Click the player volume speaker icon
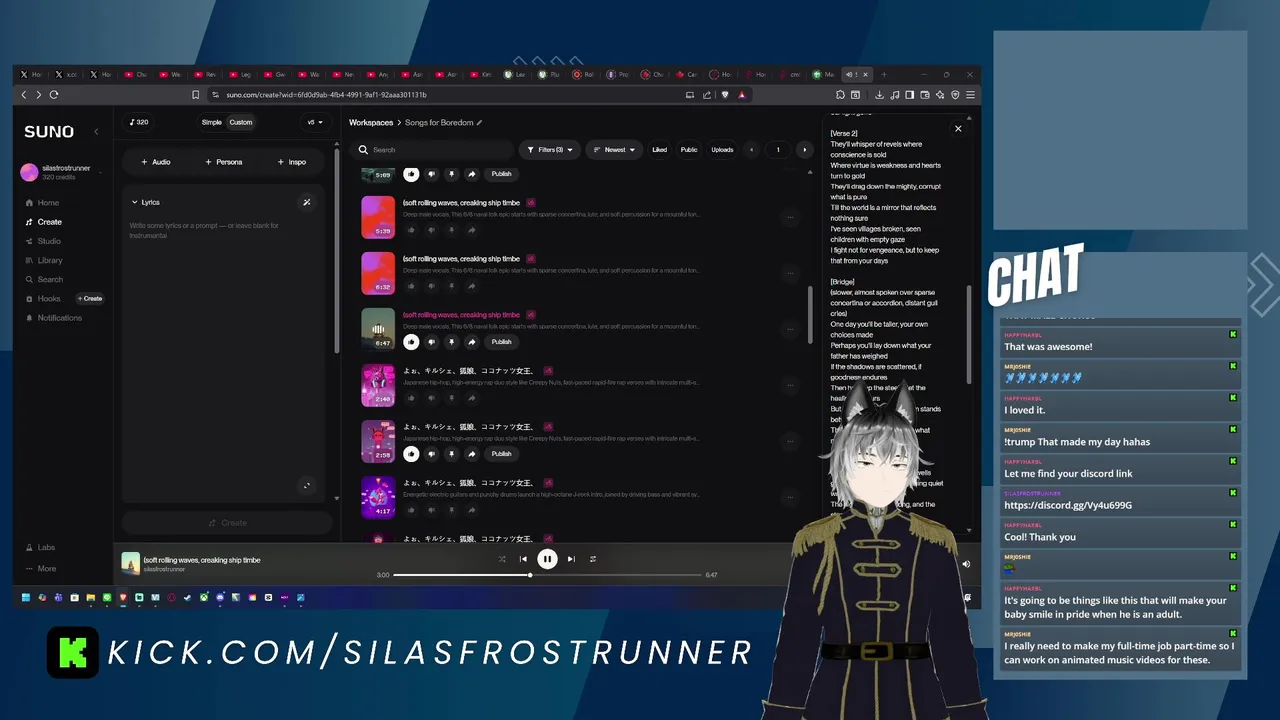Image resolution: width=1280 pixels, height=720 pixels. [966, 565]
